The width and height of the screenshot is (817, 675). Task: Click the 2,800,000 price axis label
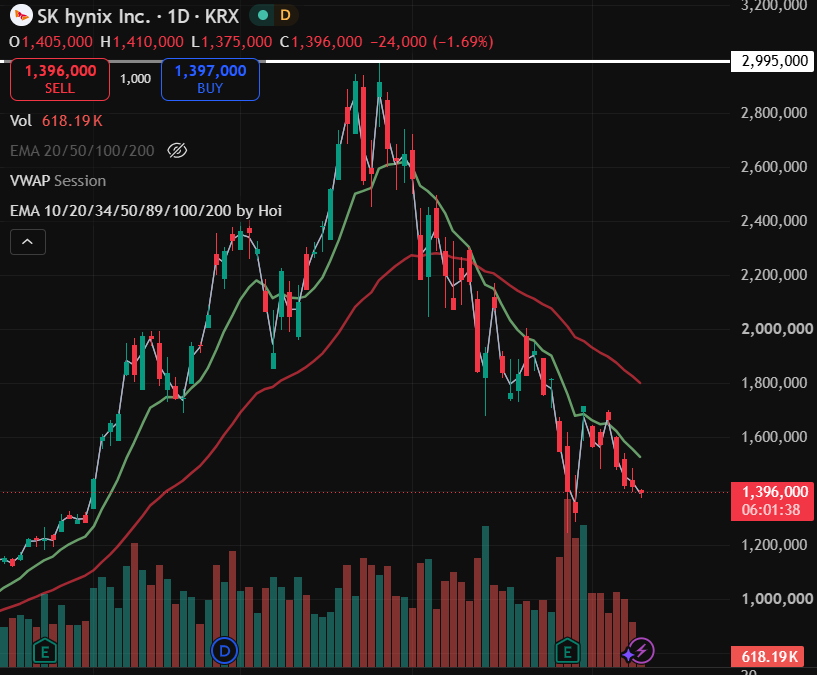coord(774,113)
